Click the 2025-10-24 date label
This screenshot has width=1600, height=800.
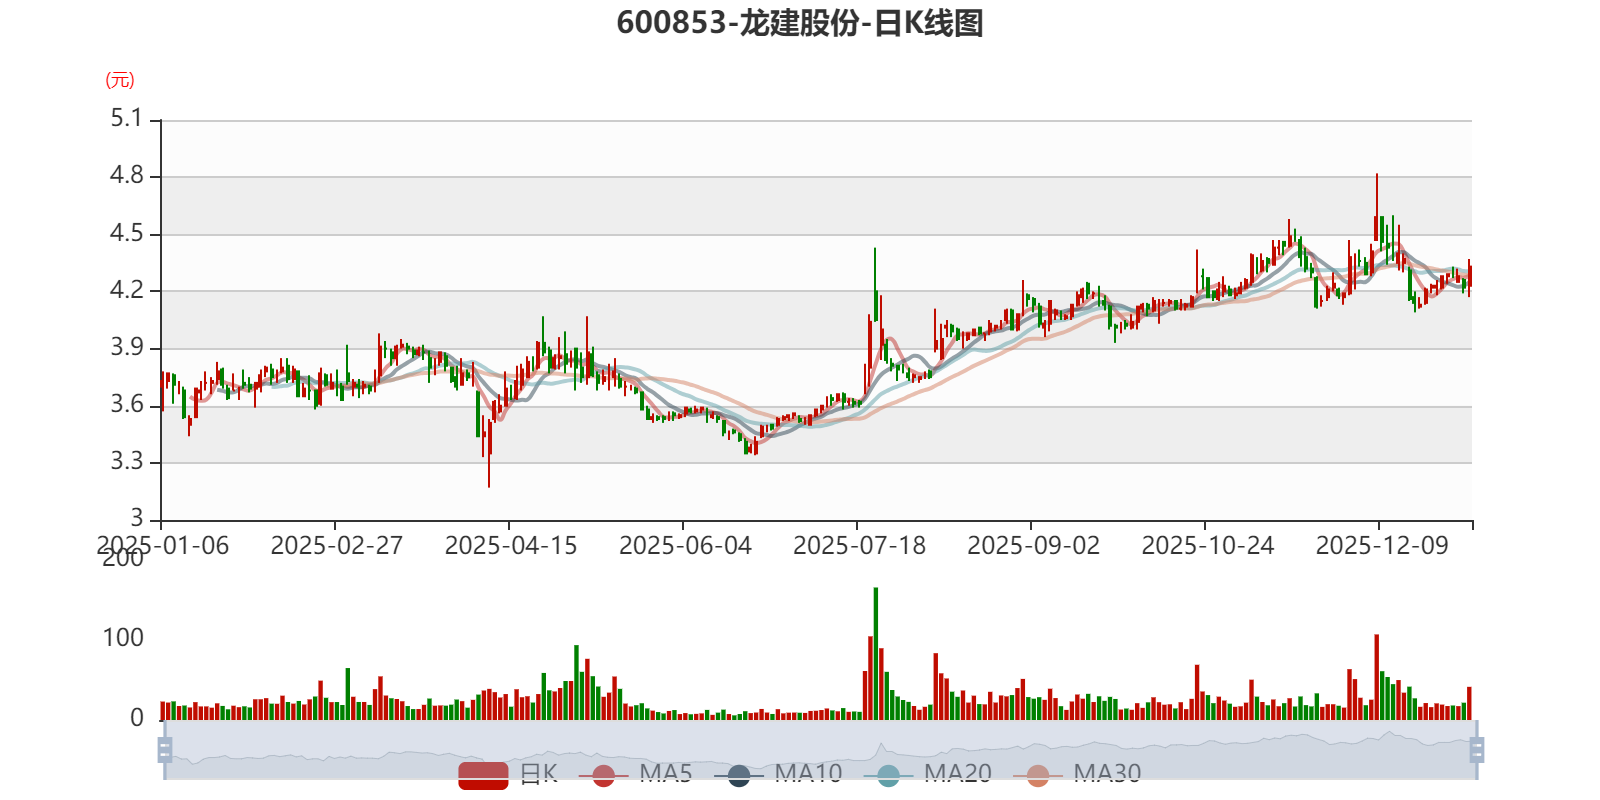click(1208, 546)
